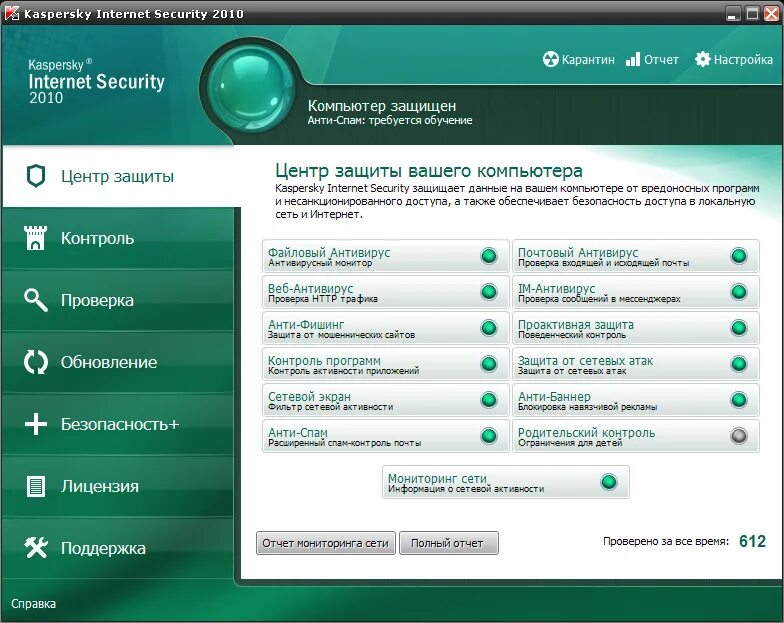Close the Kaspersky Internet Security window
This screenshot has width=784, height=623.
point(772,14)
